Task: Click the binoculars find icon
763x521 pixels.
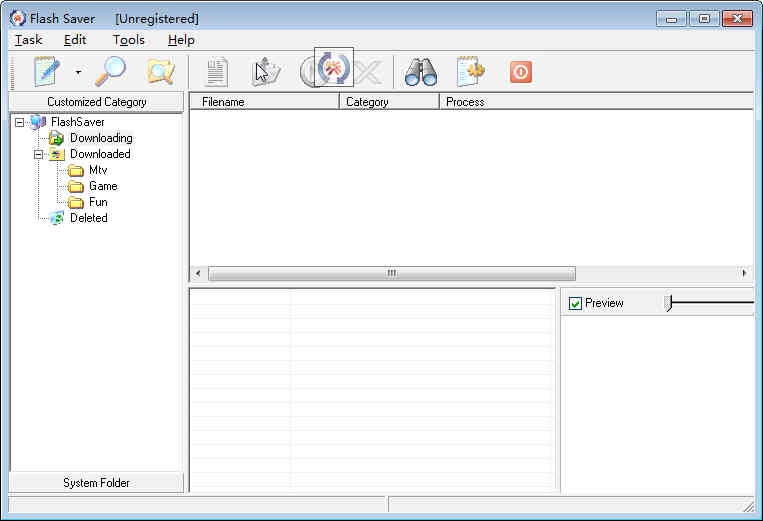Action: [421, 72]
